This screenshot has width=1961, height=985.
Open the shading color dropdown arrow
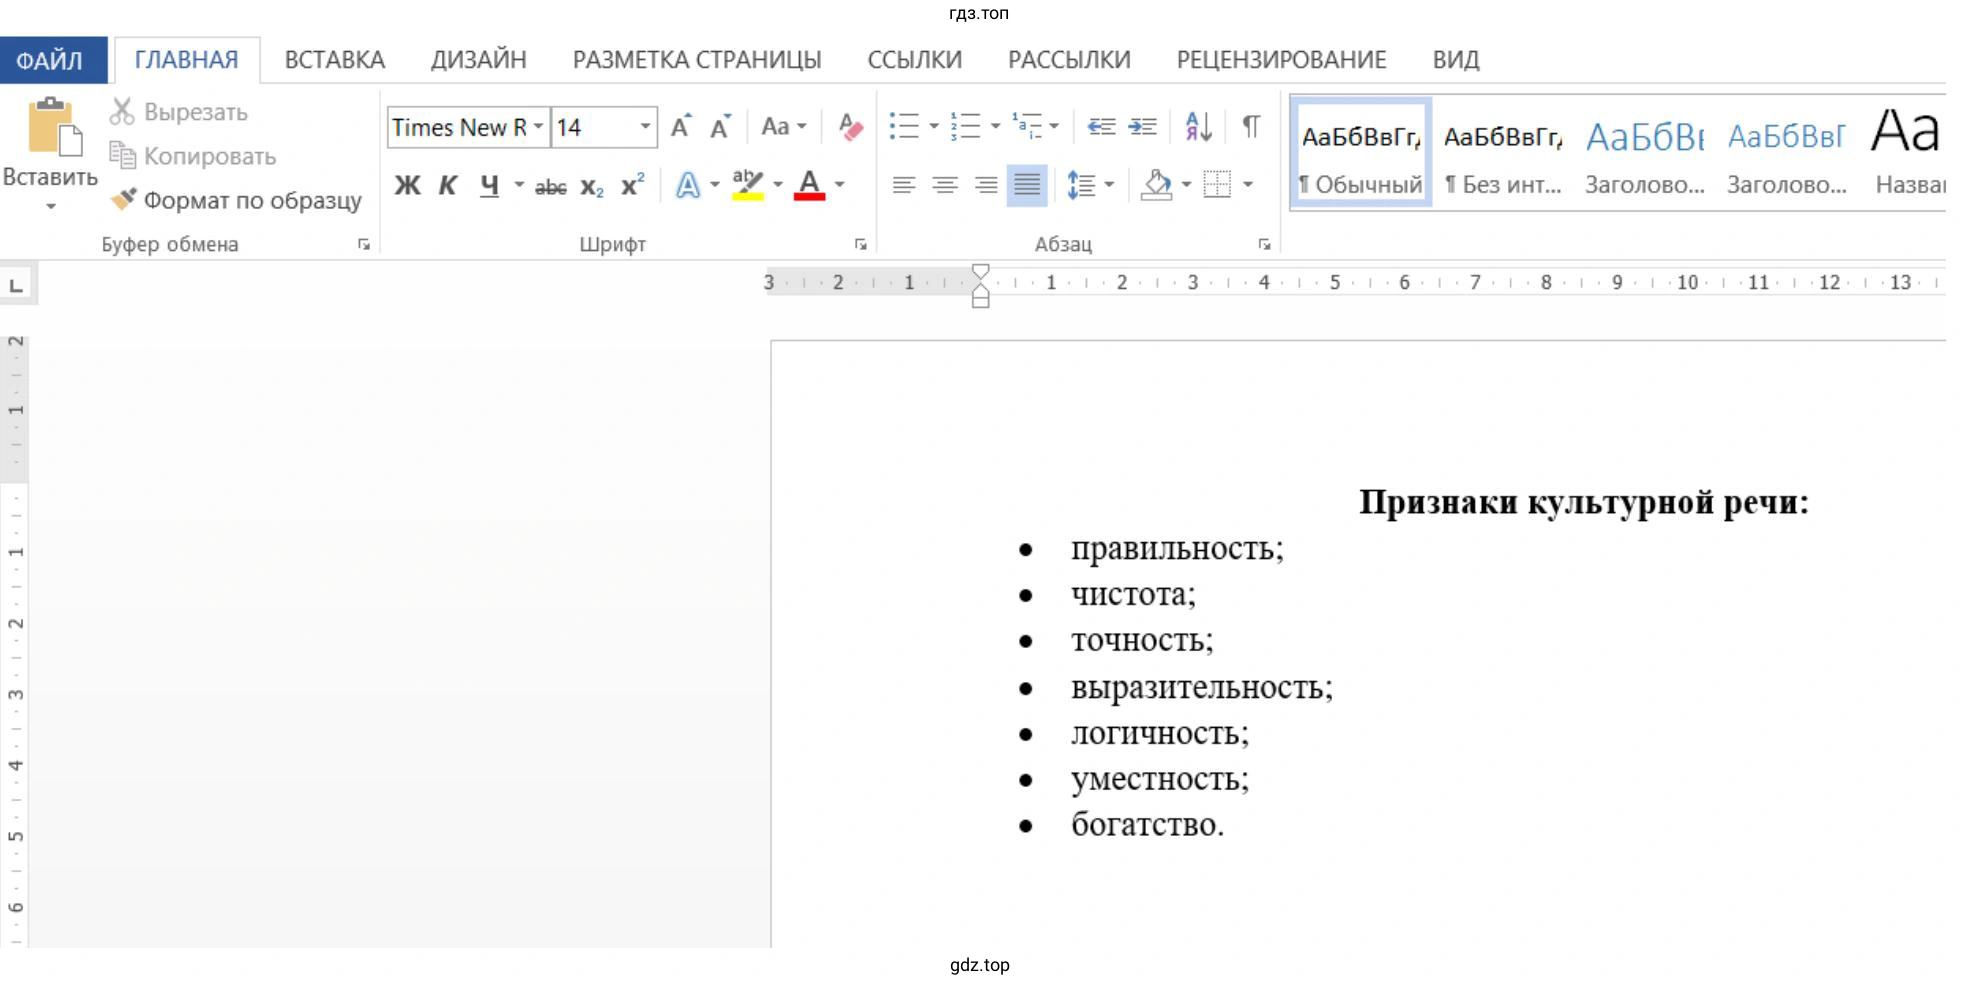pos(1186,185)
